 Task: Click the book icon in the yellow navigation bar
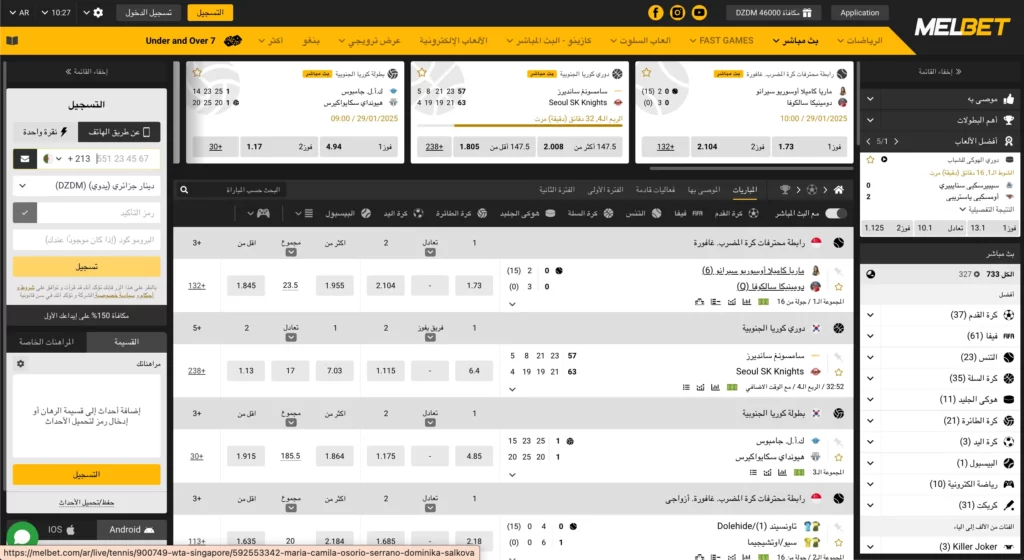12,40
